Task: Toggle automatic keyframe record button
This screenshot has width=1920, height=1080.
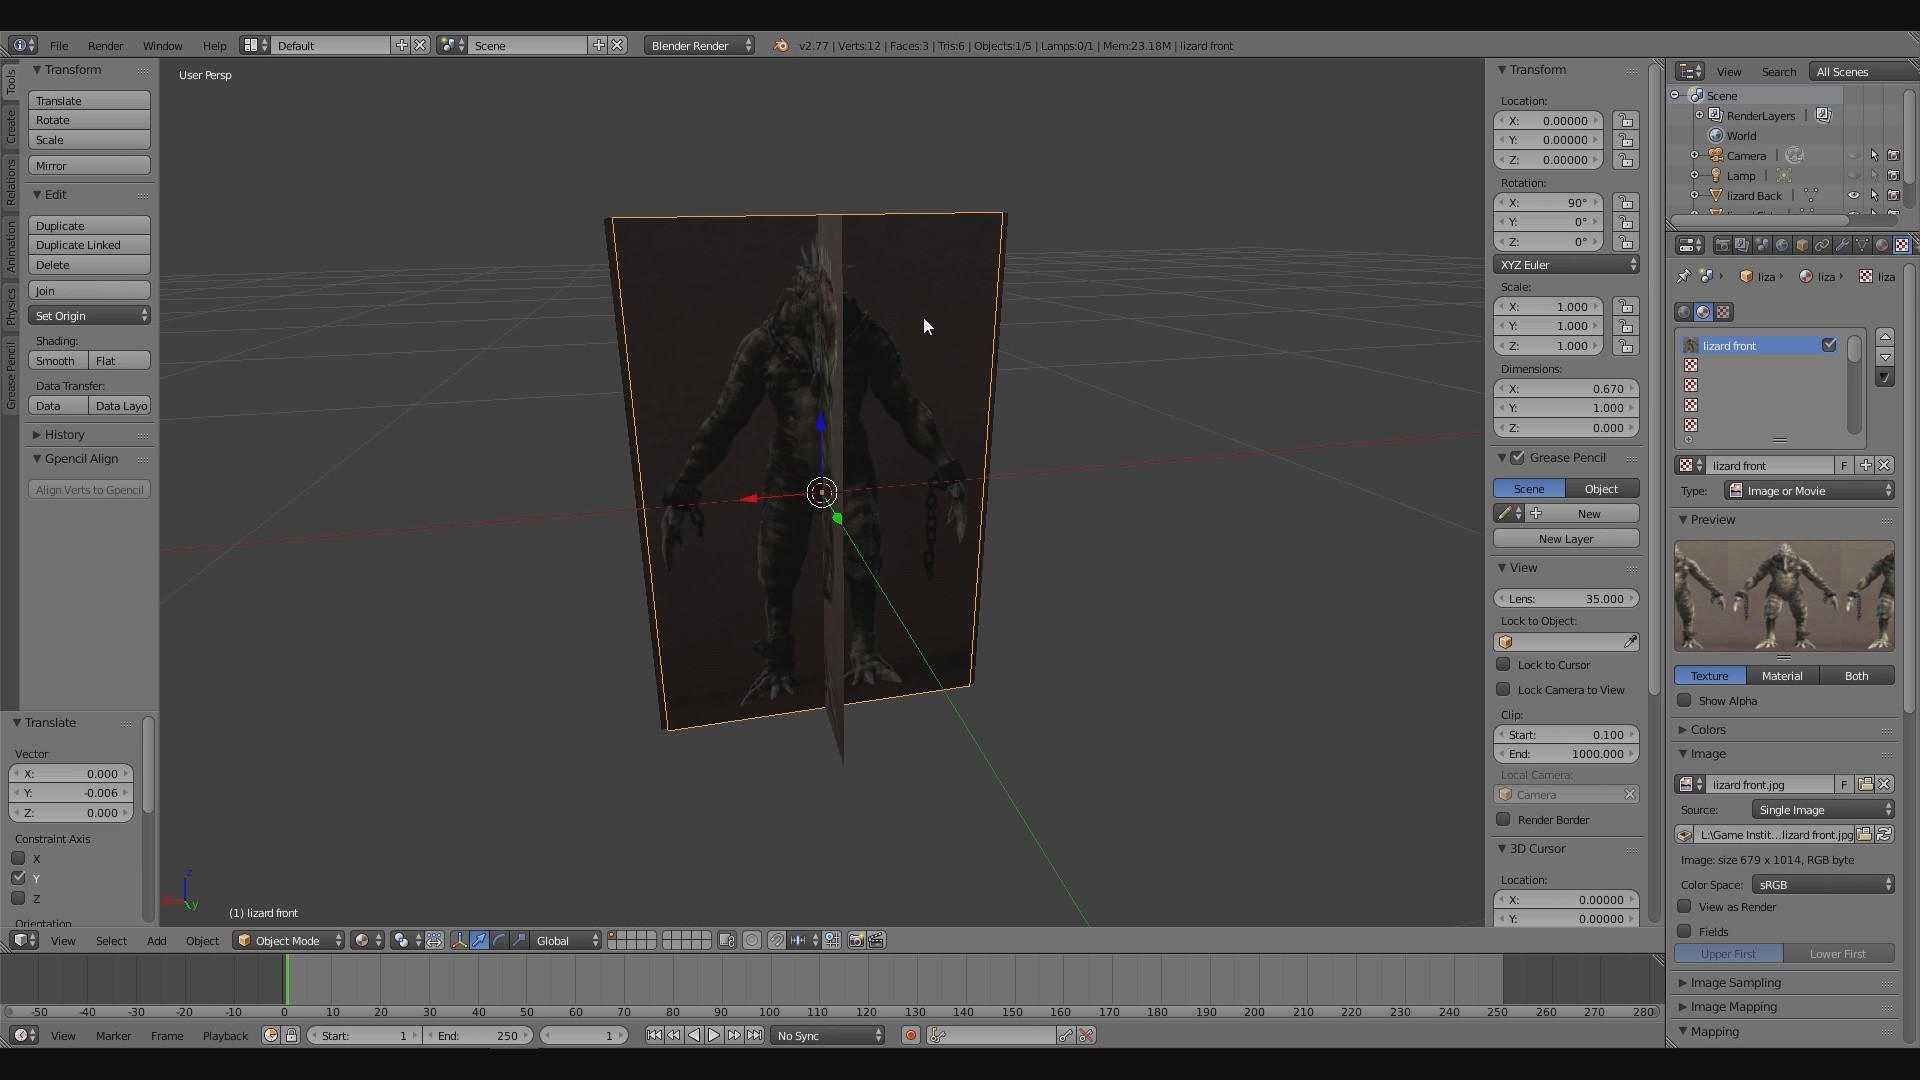Action: pos(911,1036)
